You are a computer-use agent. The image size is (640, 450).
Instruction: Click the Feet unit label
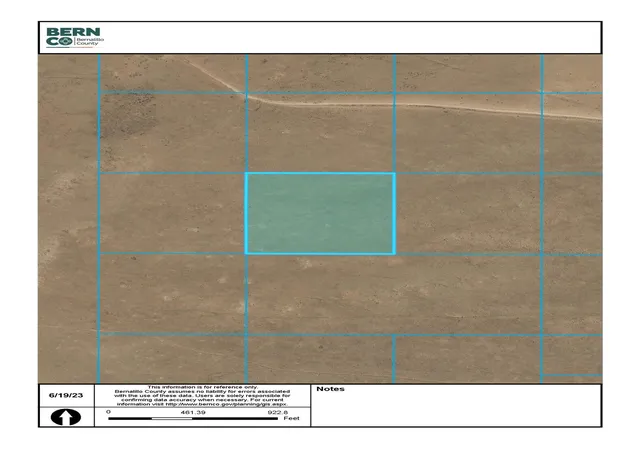coord(291,418)
